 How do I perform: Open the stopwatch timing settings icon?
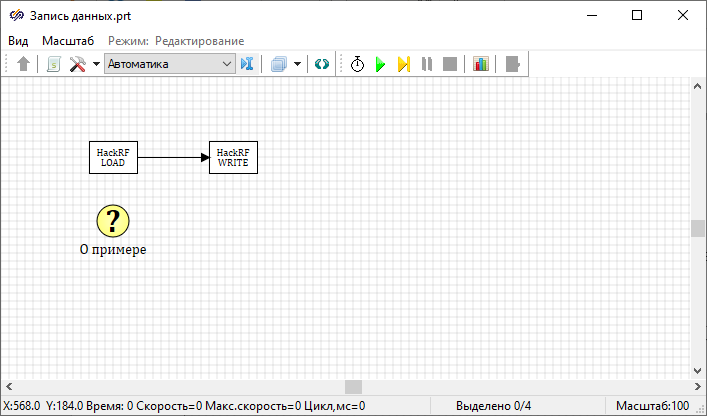(x=357, y=64)
